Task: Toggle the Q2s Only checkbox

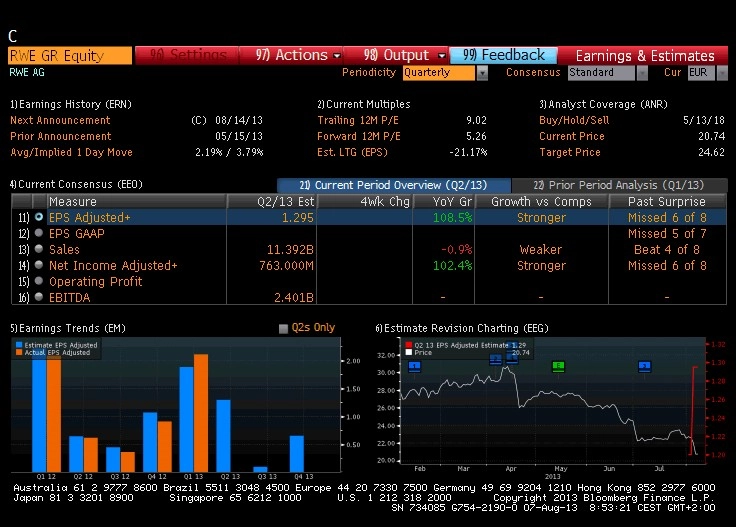Action: [283, 328]
